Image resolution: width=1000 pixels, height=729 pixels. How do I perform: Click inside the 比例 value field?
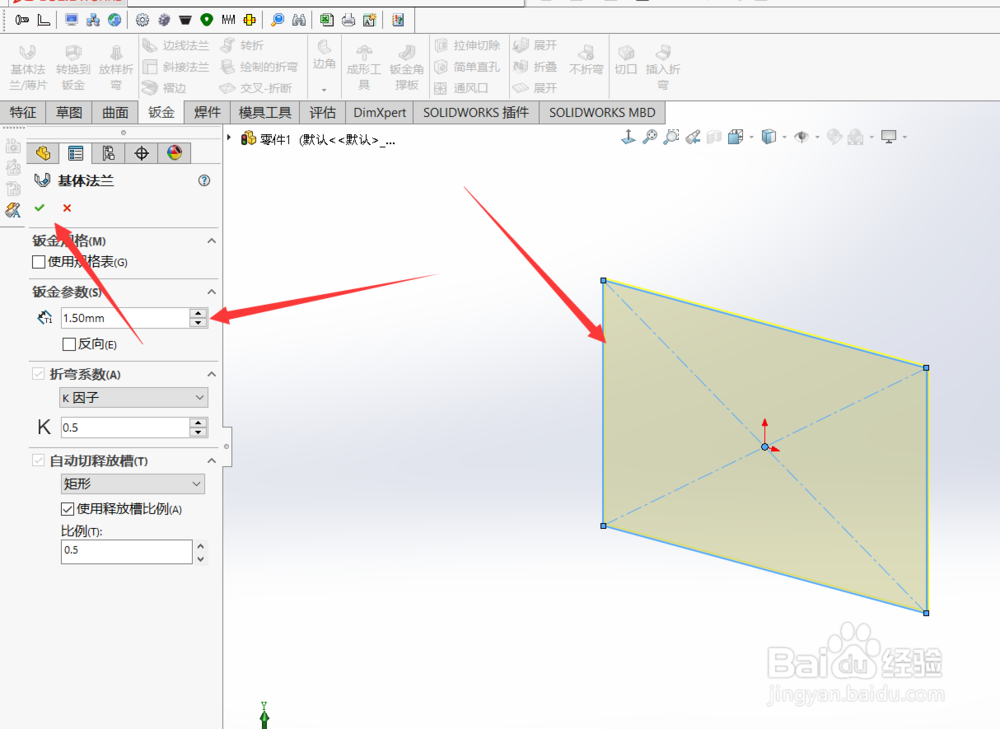point(126,551)
